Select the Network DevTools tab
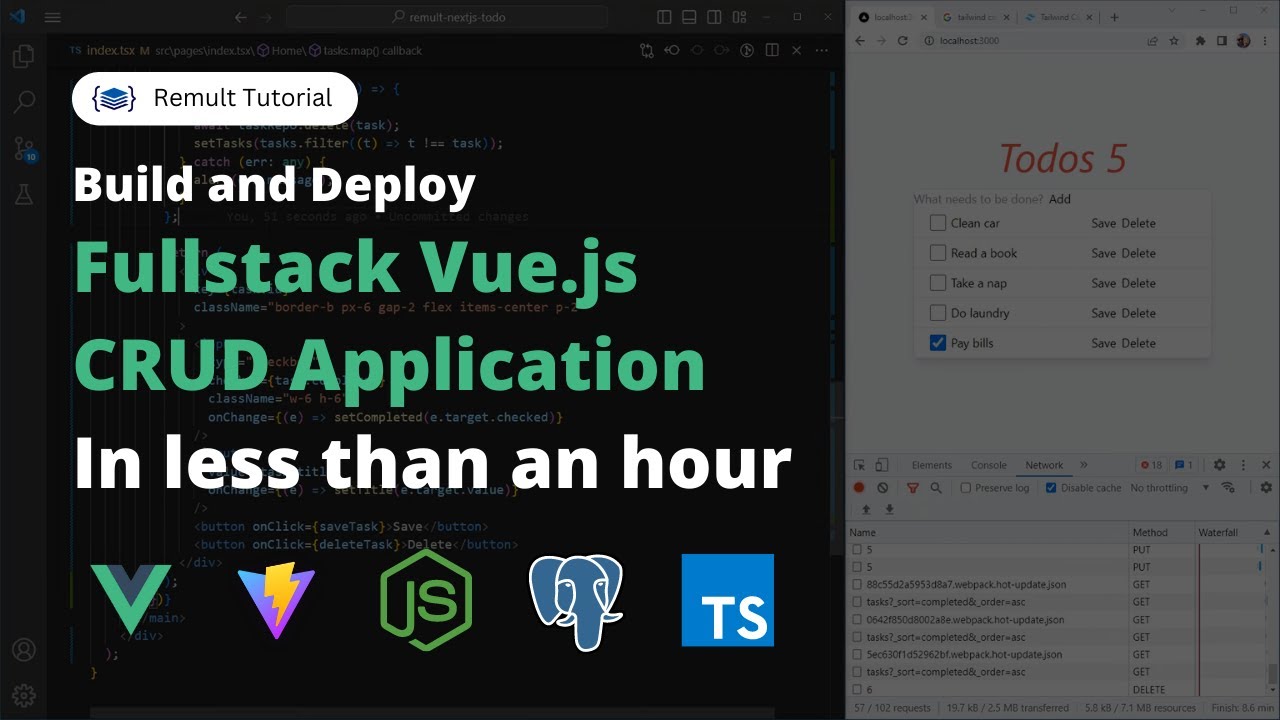This screenshot has height=720, width=1280. click(1044, 465)
